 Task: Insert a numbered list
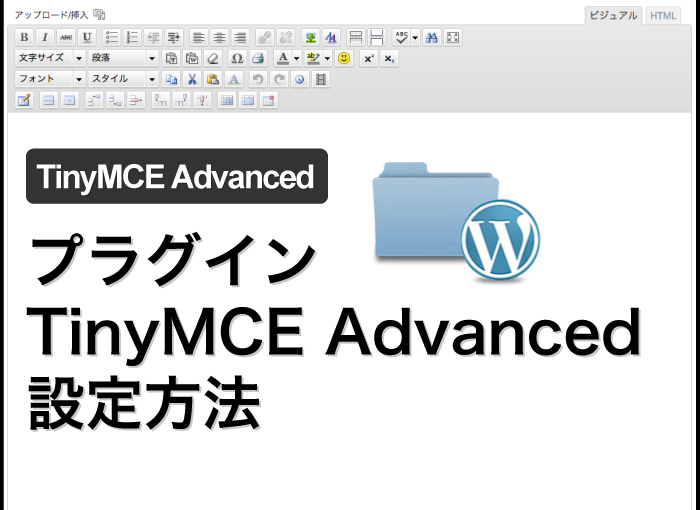[x=132, y=38]
